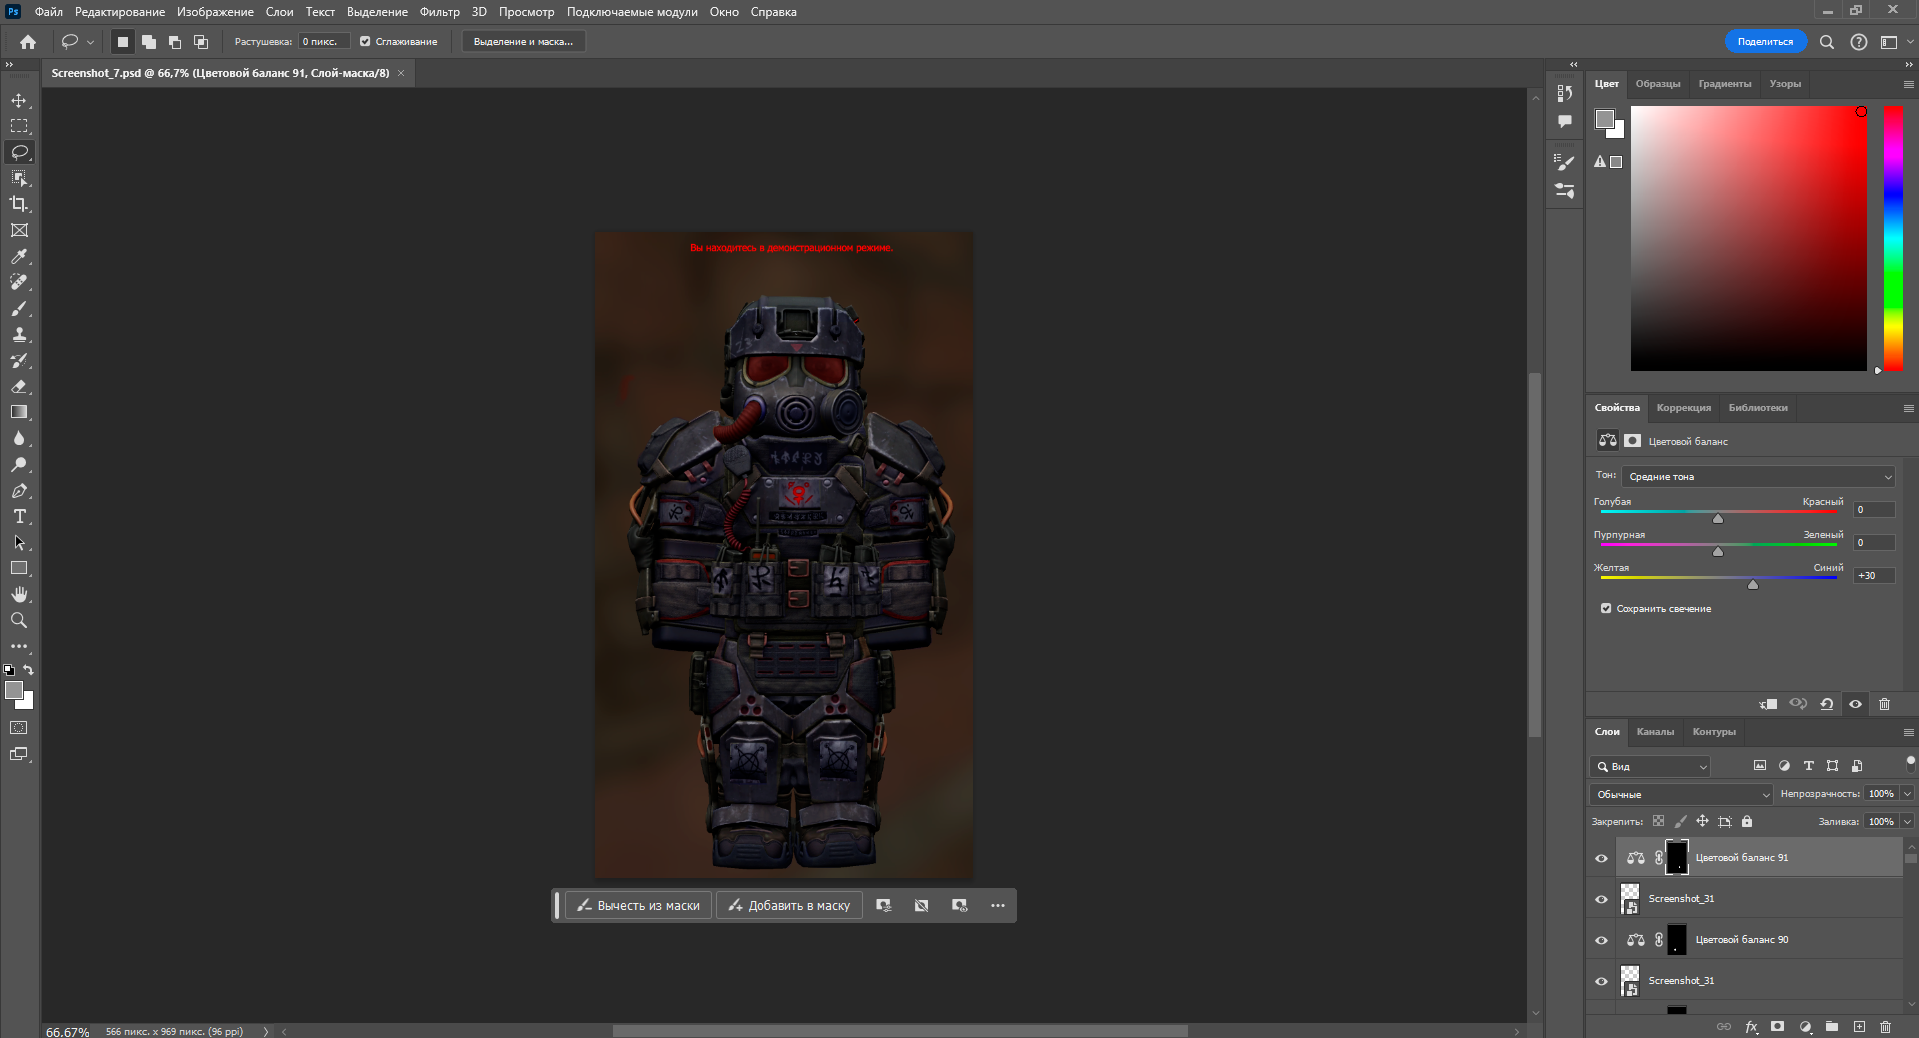Select the Brush tool
Viewport: 1919px width, 1038px height.
[19, 308]
